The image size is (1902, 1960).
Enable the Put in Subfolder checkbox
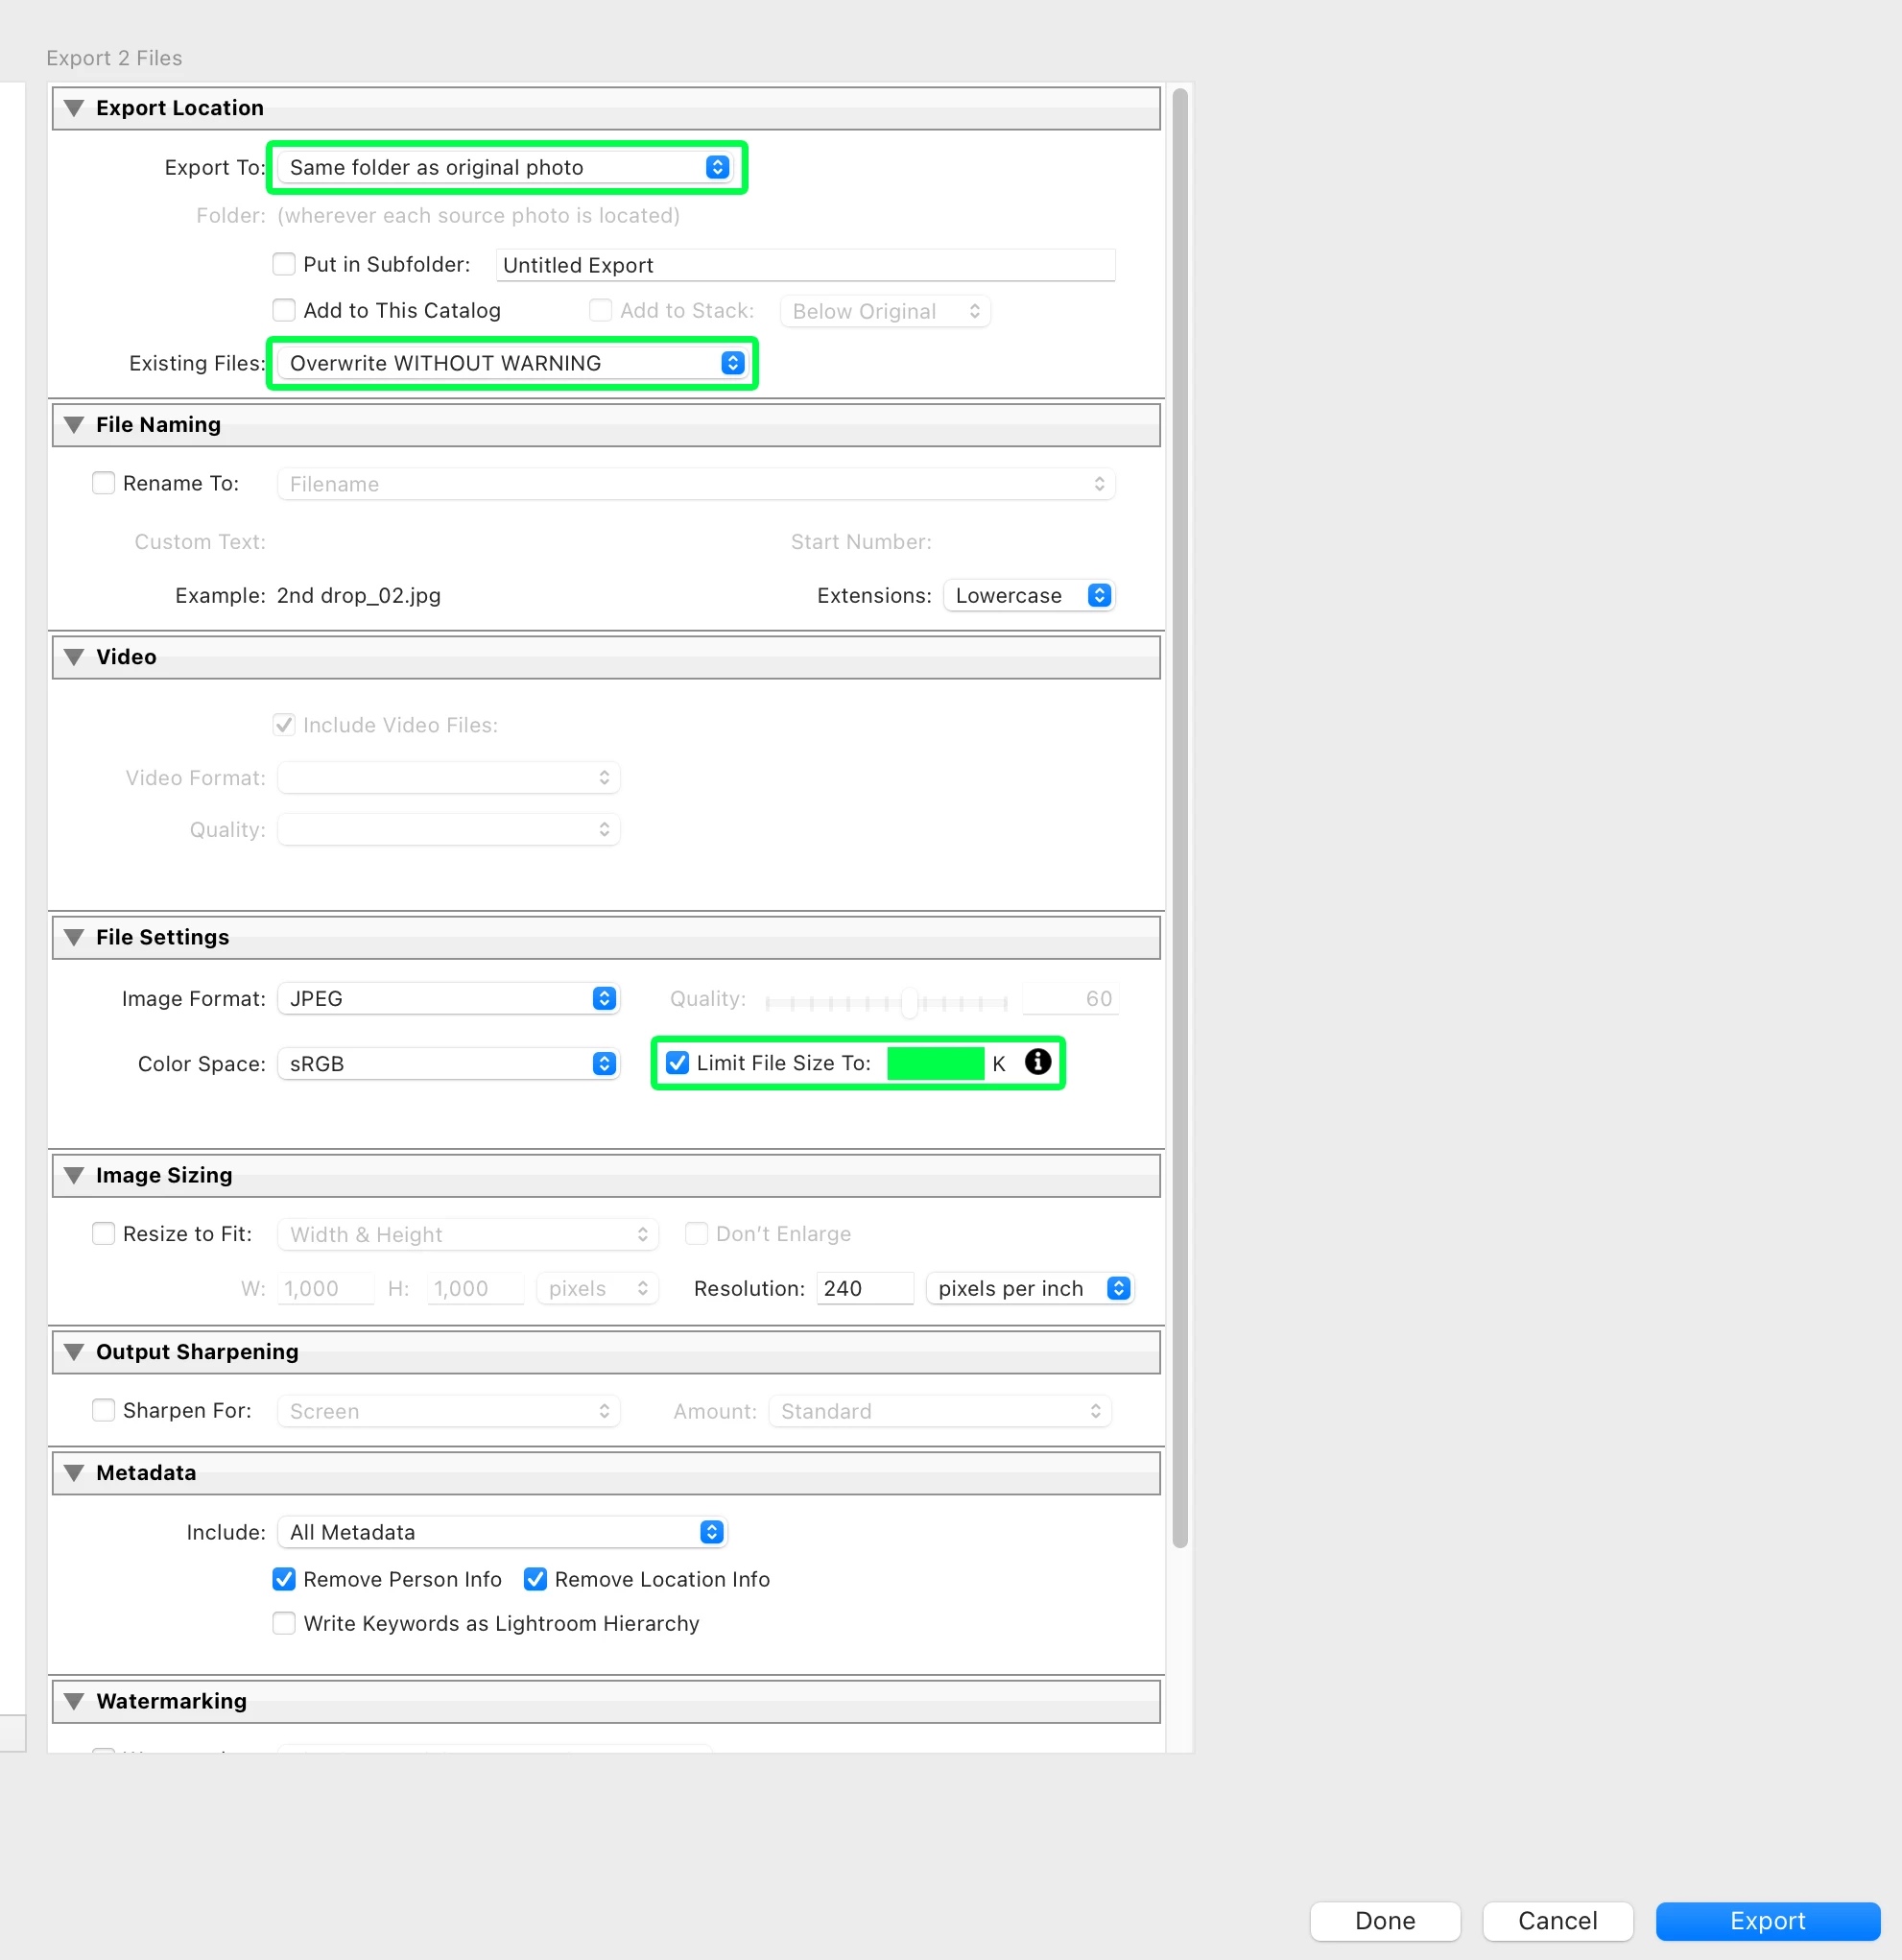(x=284, y=264)
